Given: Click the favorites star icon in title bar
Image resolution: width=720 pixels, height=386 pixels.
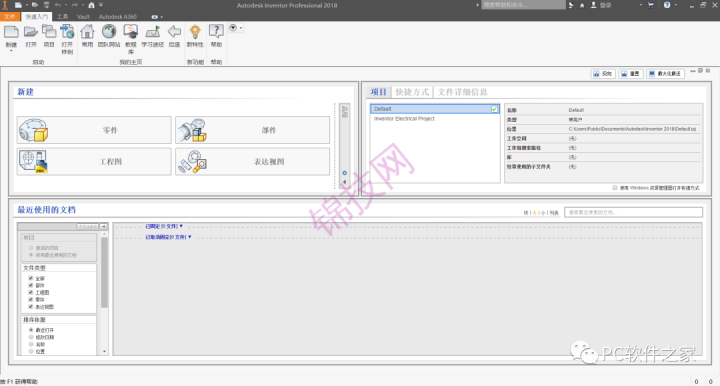Looking at the screenshot, I should pos(582,5).
